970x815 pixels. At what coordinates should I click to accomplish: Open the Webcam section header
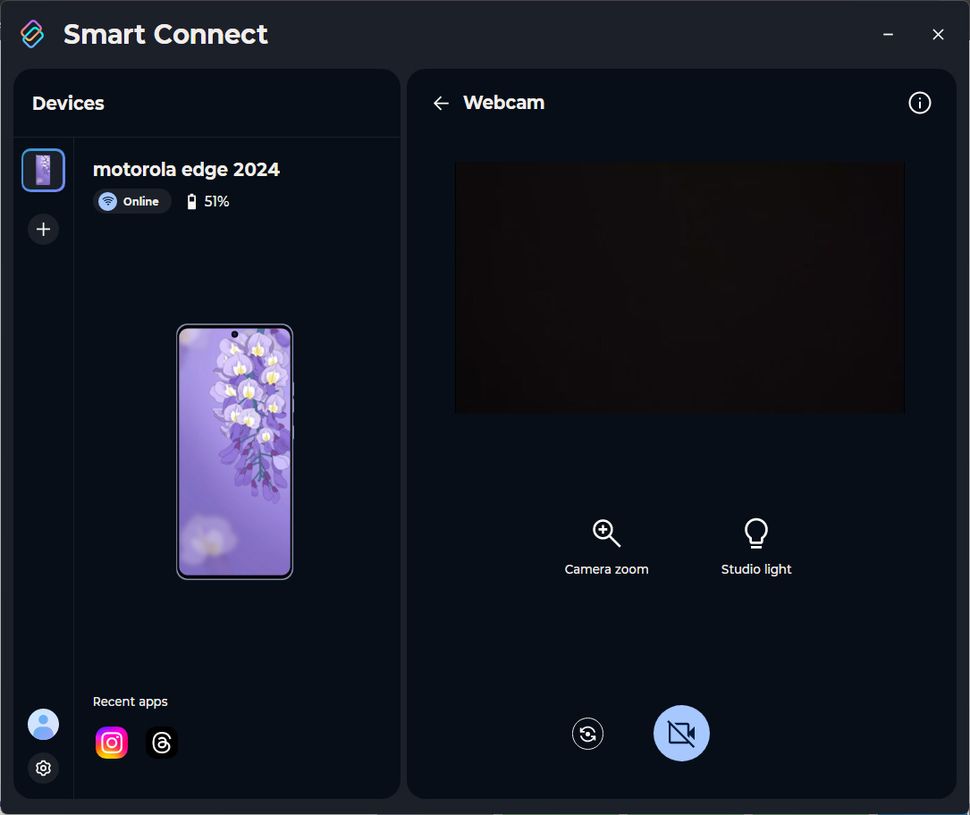click(x=503, y=102)
